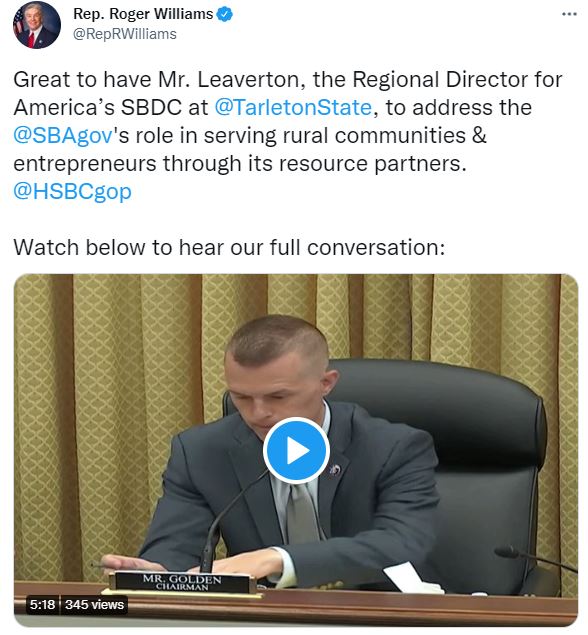
Task: Click the blue verified checkmark badge
Action: pos(224,15)
